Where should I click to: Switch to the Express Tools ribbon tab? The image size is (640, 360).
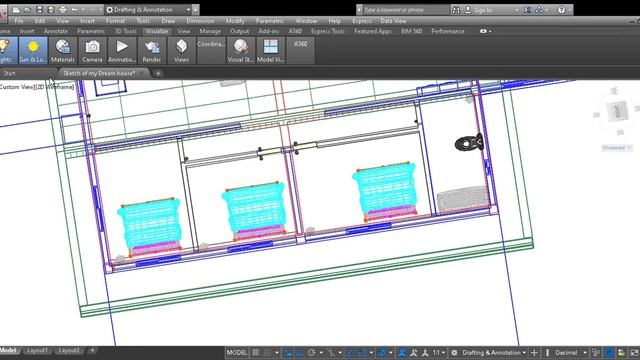(328, 31)
